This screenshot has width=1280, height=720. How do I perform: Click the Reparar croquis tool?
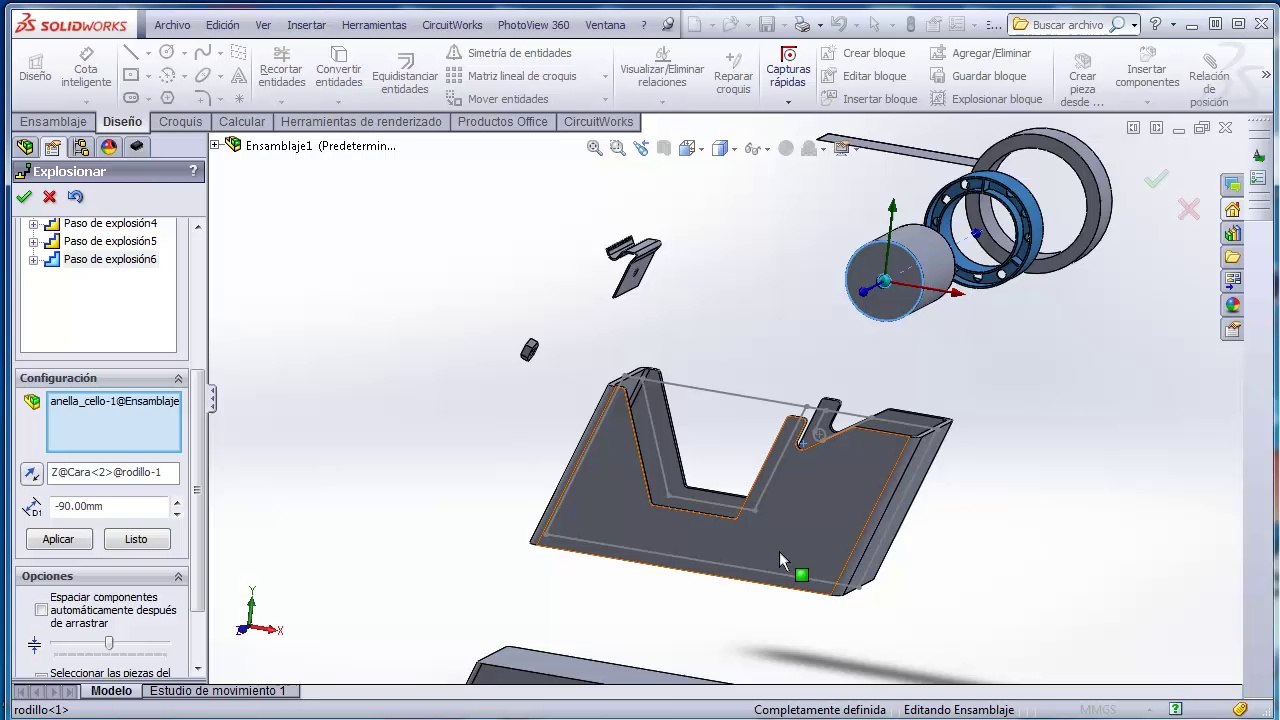(x=733, y=75)
